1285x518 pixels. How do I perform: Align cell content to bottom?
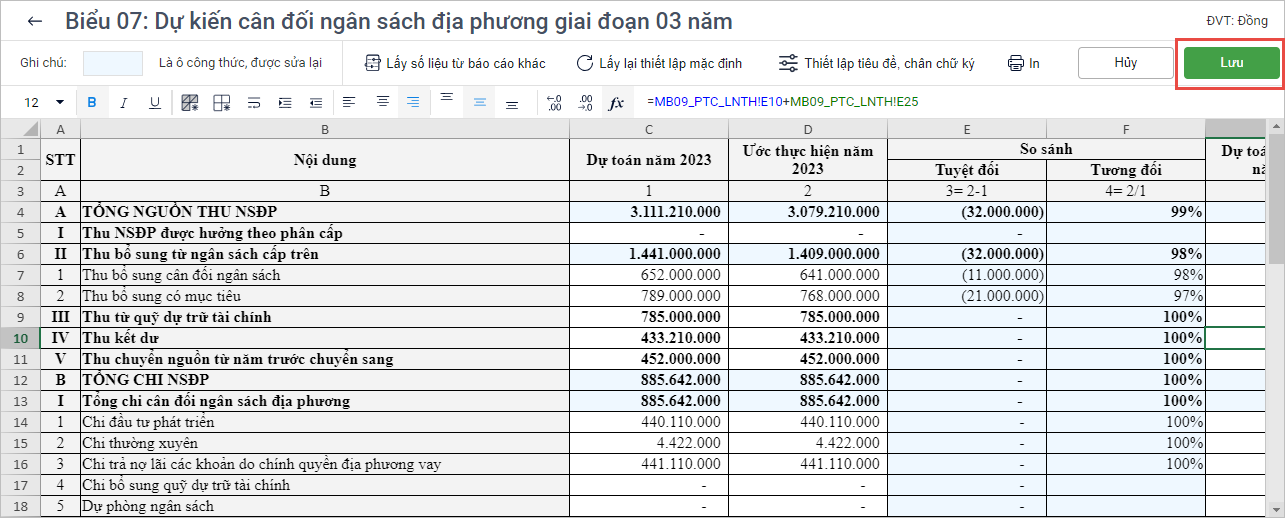coord(512,104)
